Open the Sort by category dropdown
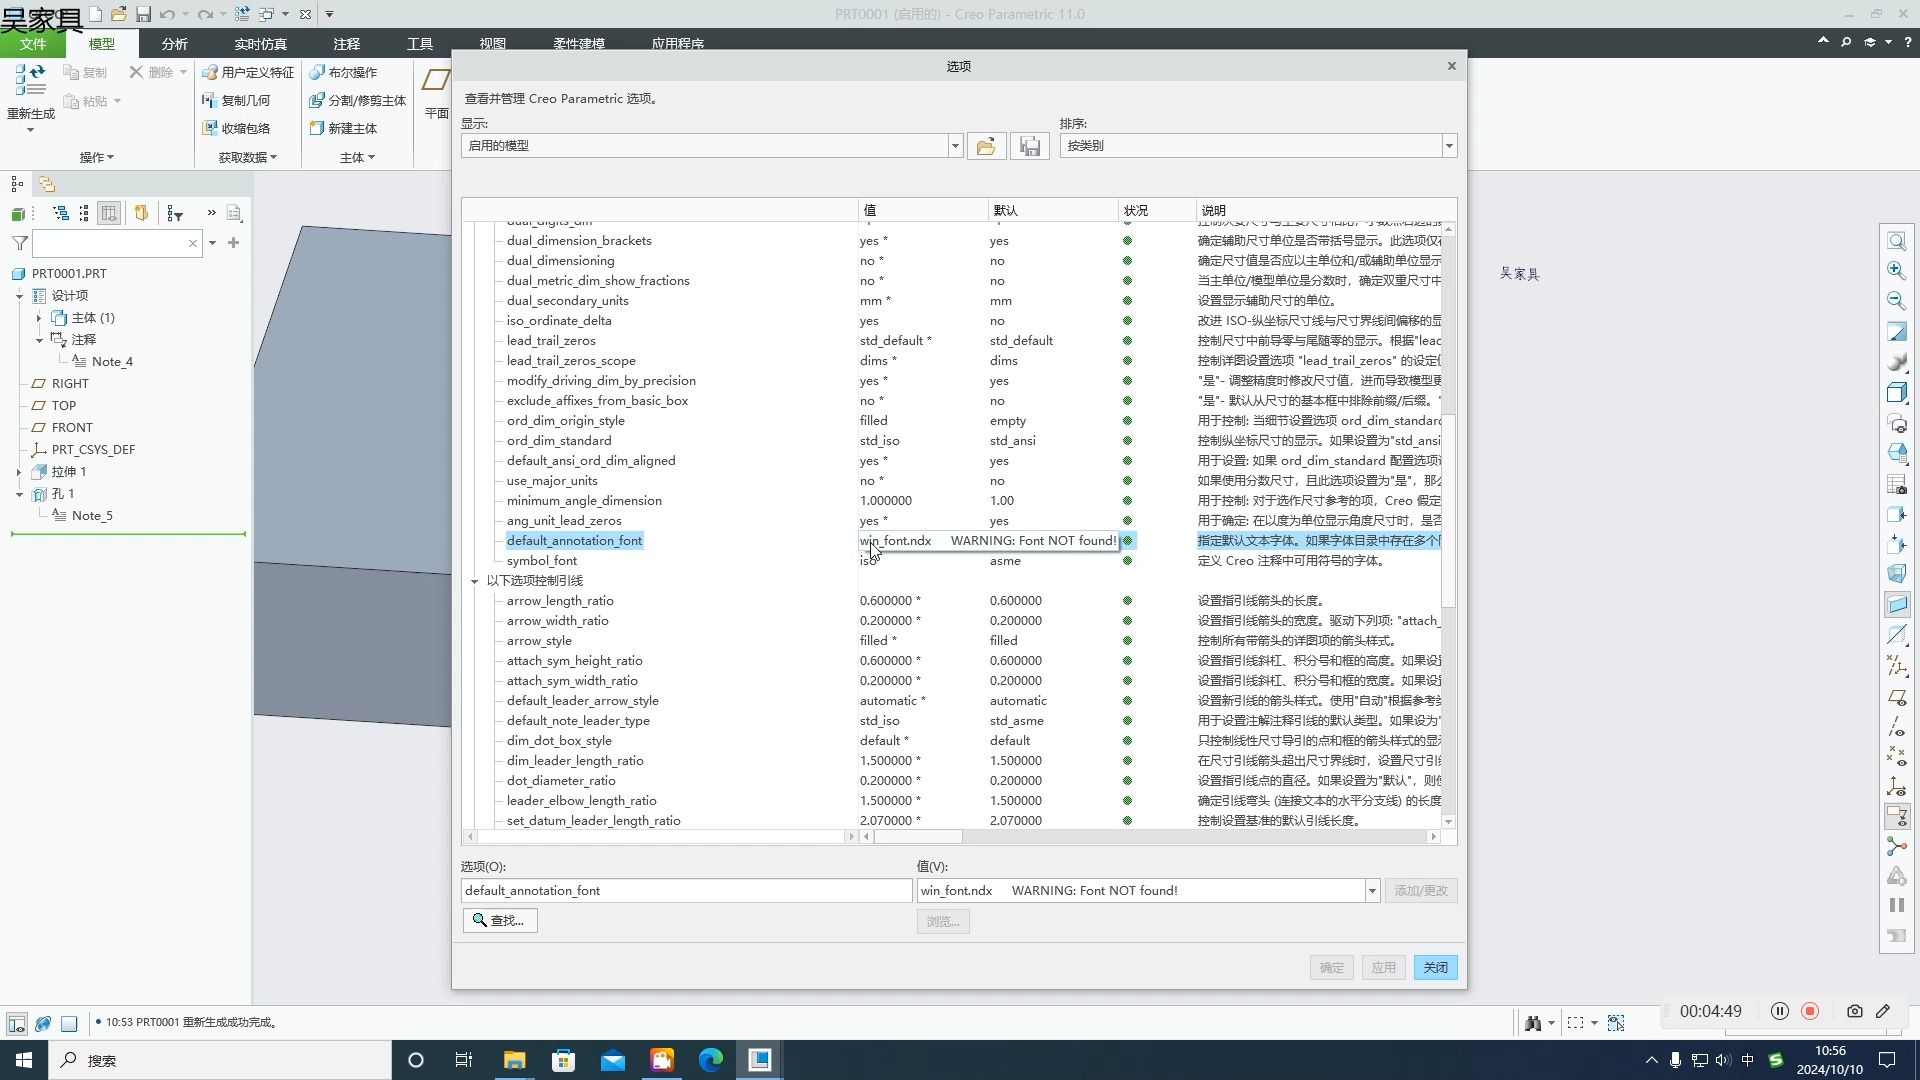Screen dimensions: 1920x1080 (x=1448, y=146)
